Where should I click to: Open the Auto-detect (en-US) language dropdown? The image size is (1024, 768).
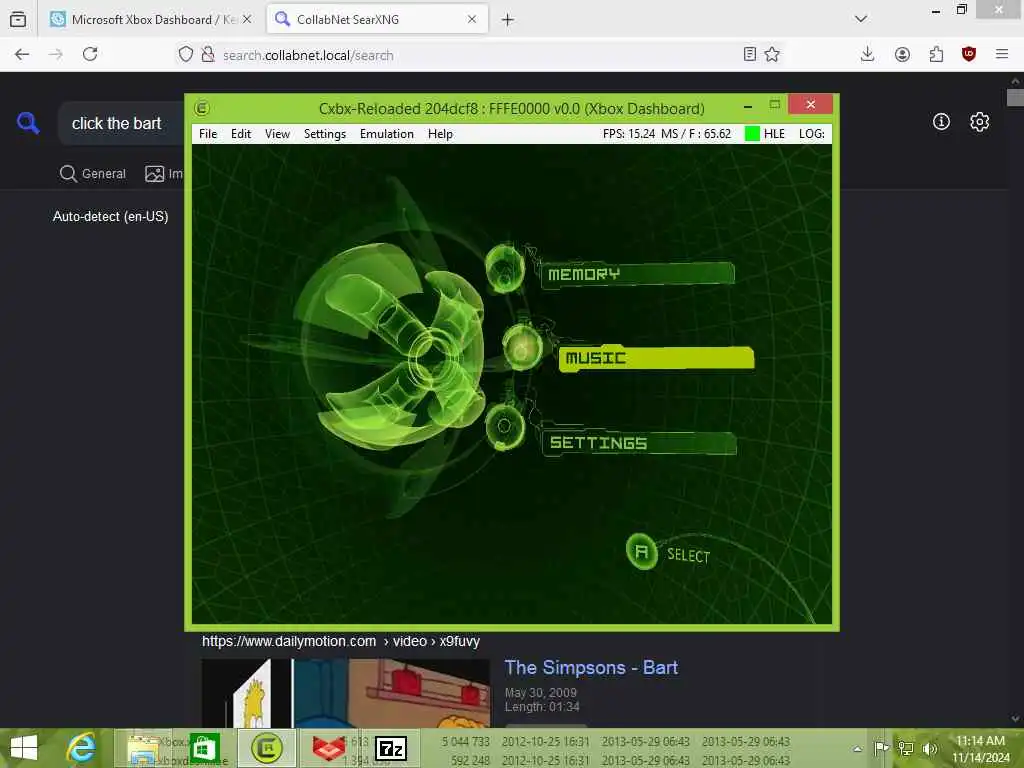110,216
